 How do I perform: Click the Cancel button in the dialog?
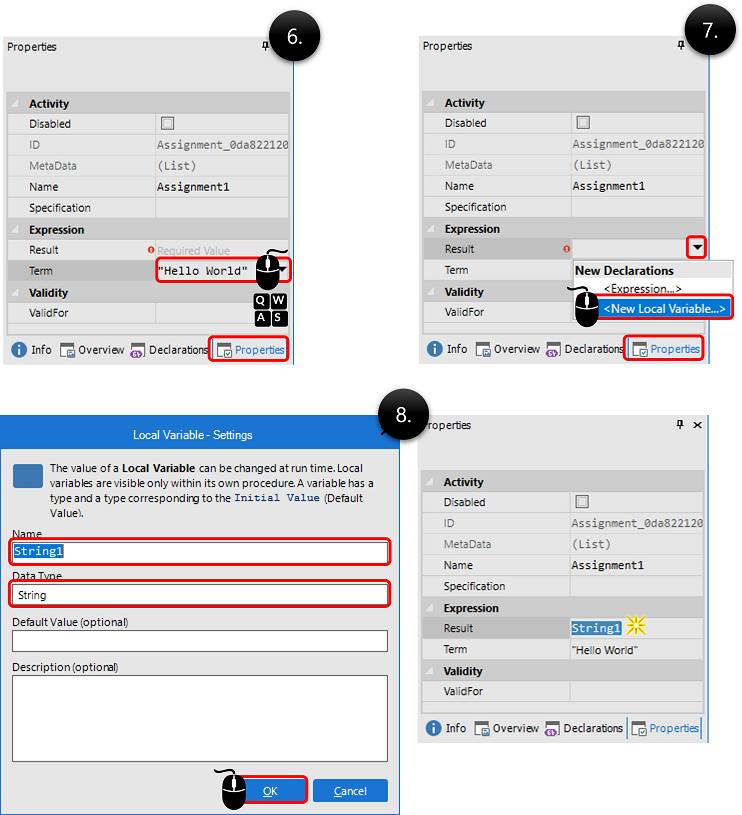(x=350, y=791)
